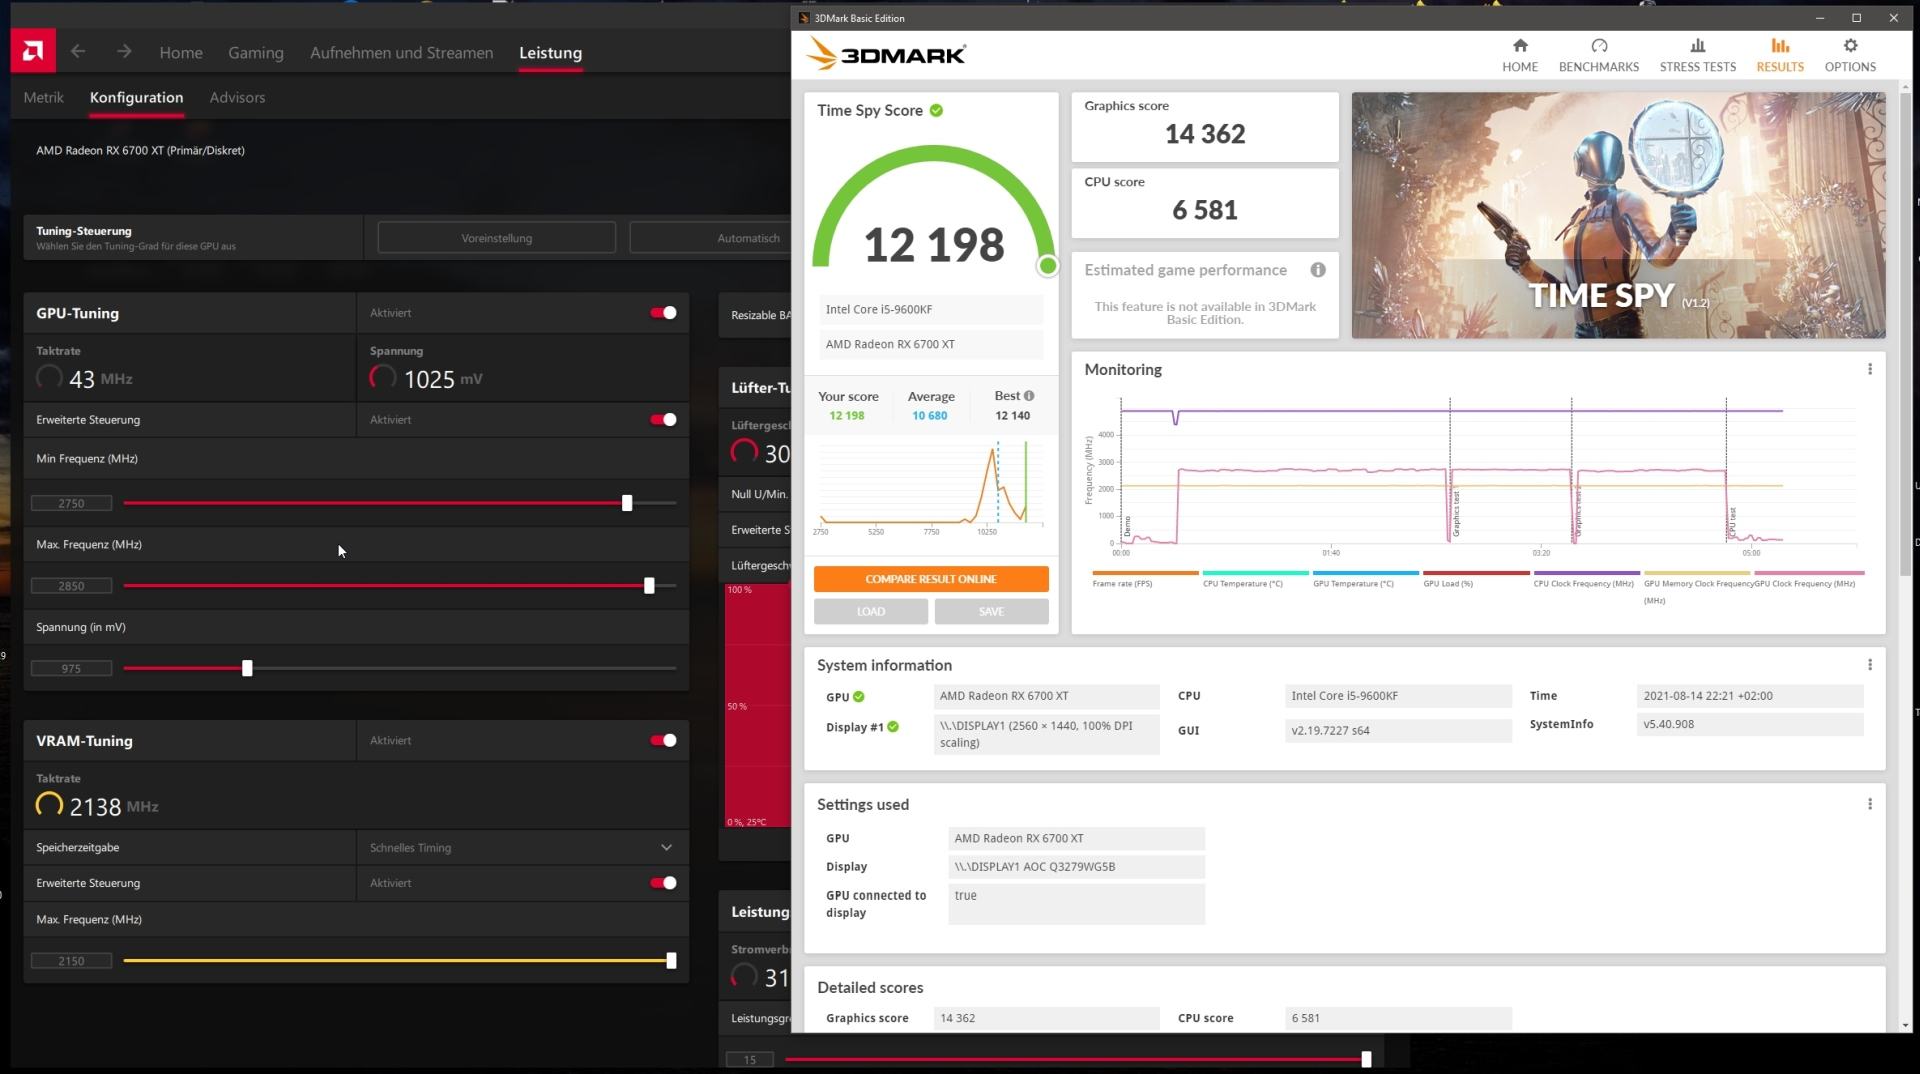Image resolution: width=1920 pixels, height=1074 pixels.
Task: Open the Results bar-chart icon in 3DMark
Action: tap(1780, 46)
